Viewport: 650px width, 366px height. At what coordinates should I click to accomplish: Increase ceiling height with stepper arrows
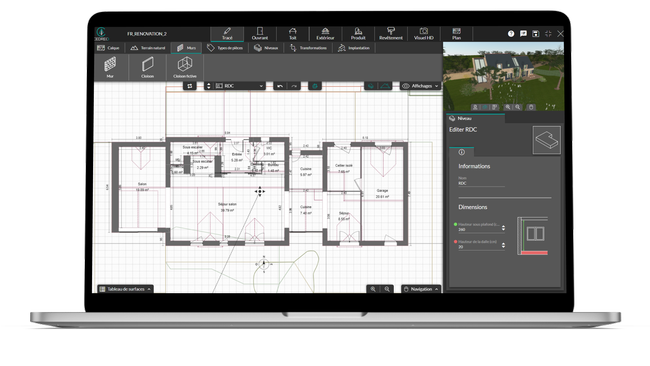click(x=503, y=226)
